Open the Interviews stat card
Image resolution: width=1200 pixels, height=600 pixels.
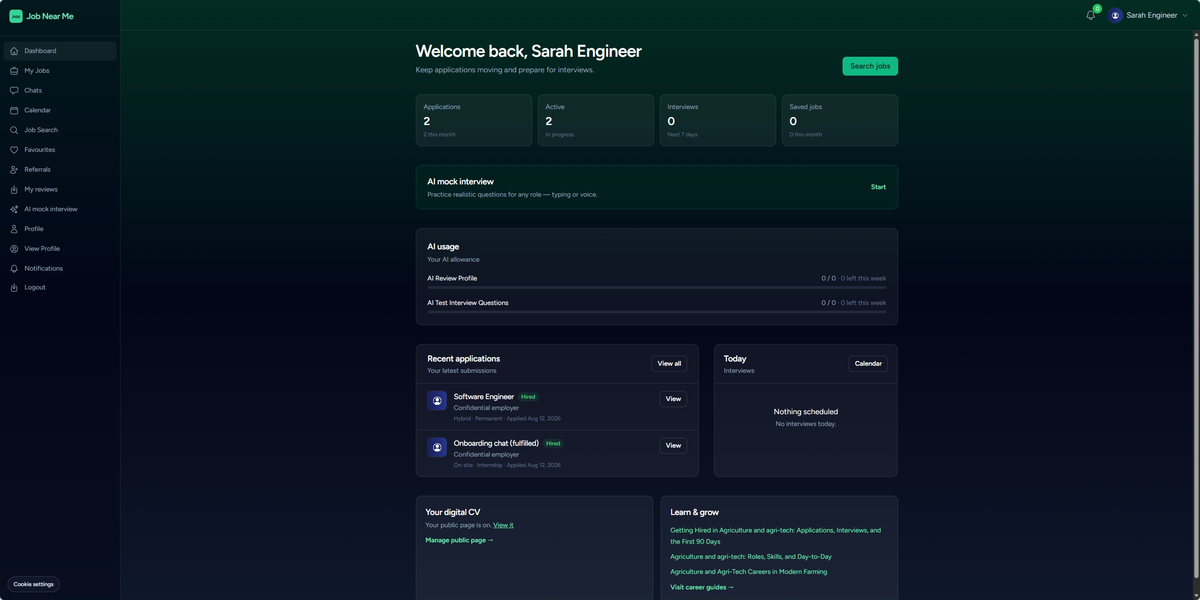tap(718, 120)
